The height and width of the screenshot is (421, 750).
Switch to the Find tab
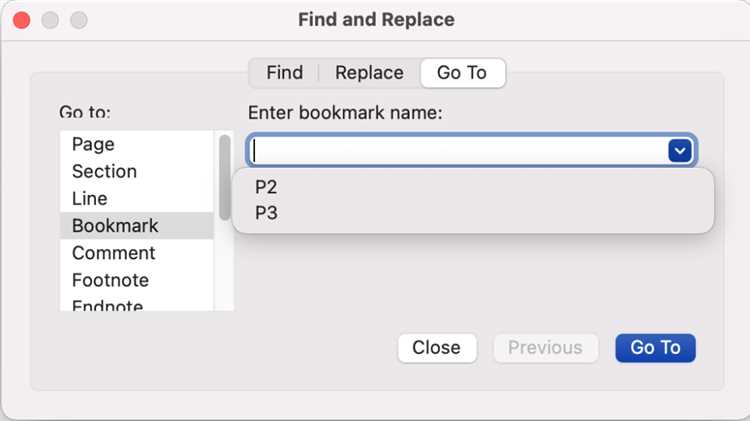(284, 73)
